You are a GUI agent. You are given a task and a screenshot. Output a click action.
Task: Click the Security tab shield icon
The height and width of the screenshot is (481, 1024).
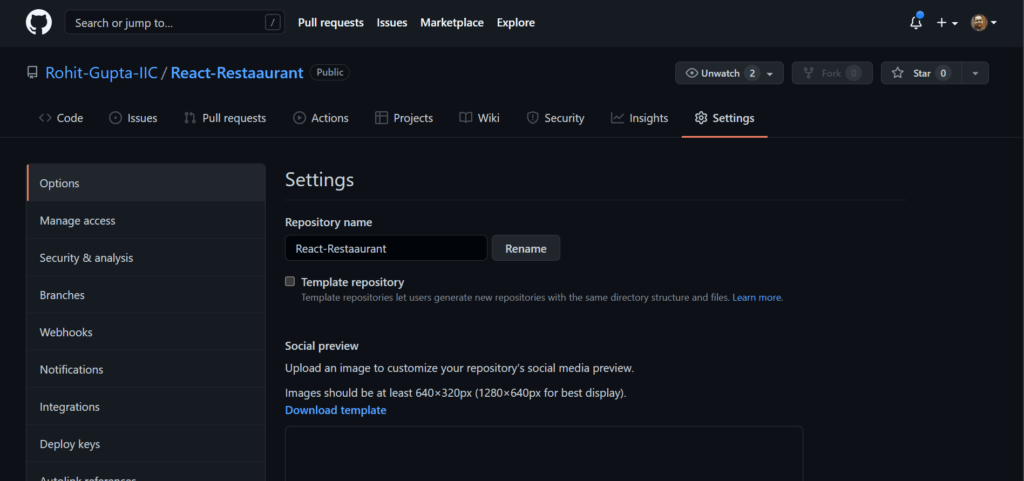tap(533, 118)
